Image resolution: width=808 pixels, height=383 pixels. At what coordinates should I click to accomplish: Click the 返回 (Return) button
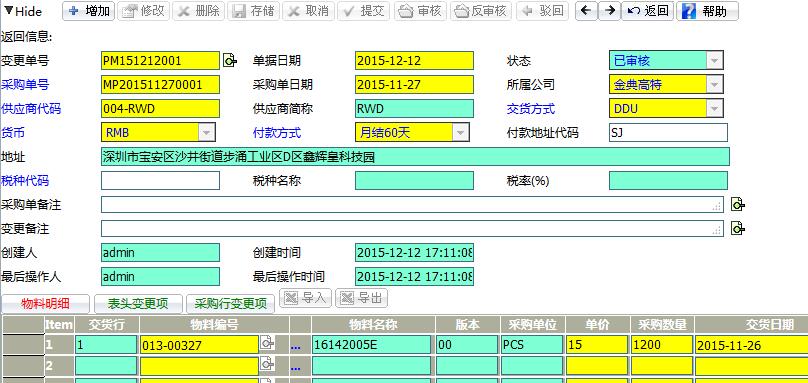647,11
